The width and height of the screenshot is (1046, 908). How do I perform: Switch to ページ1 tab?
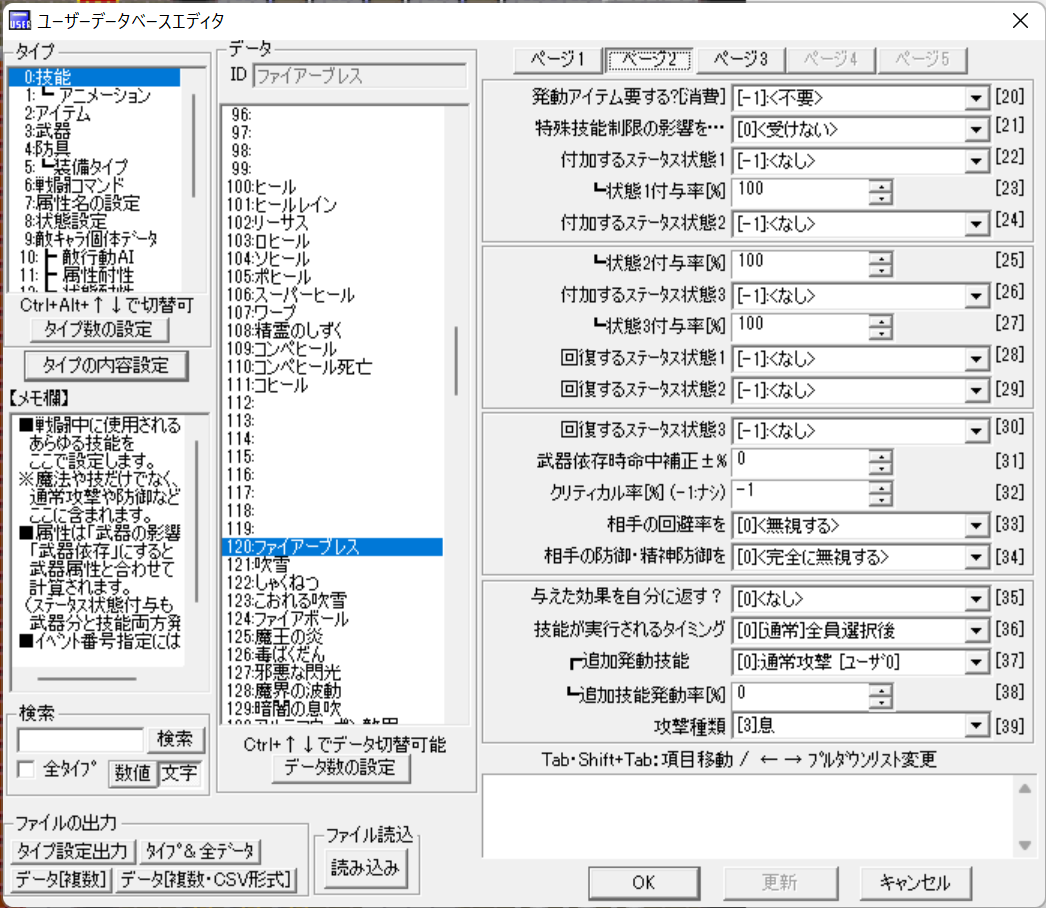coord(558,59)
